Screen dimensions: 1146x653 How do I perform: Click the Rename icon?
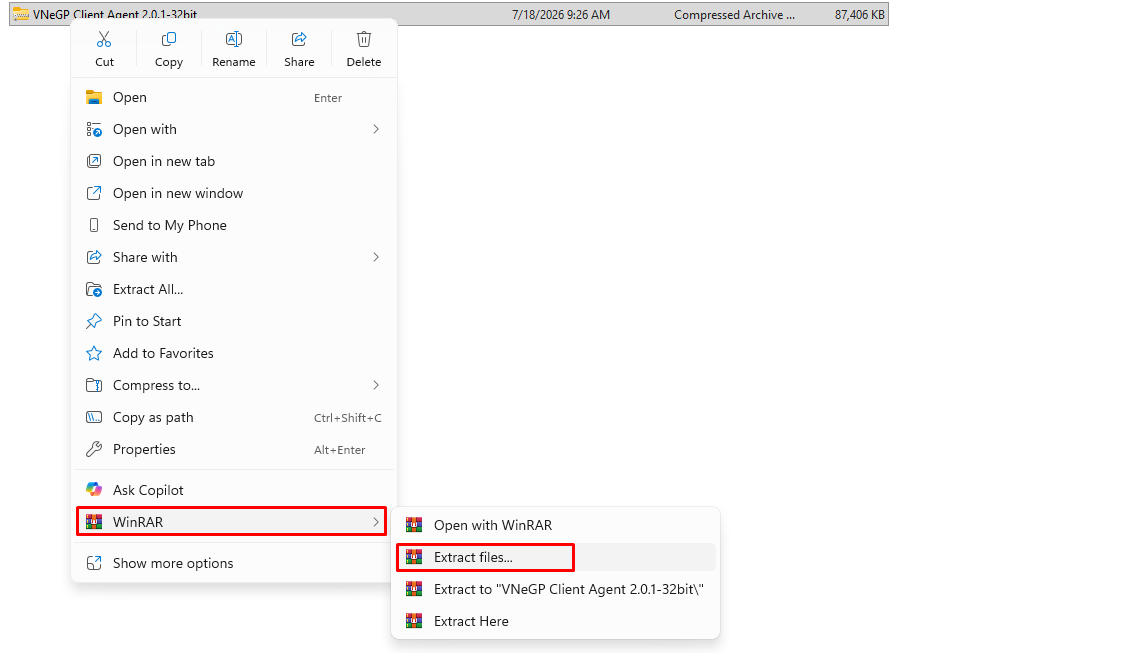234,39
